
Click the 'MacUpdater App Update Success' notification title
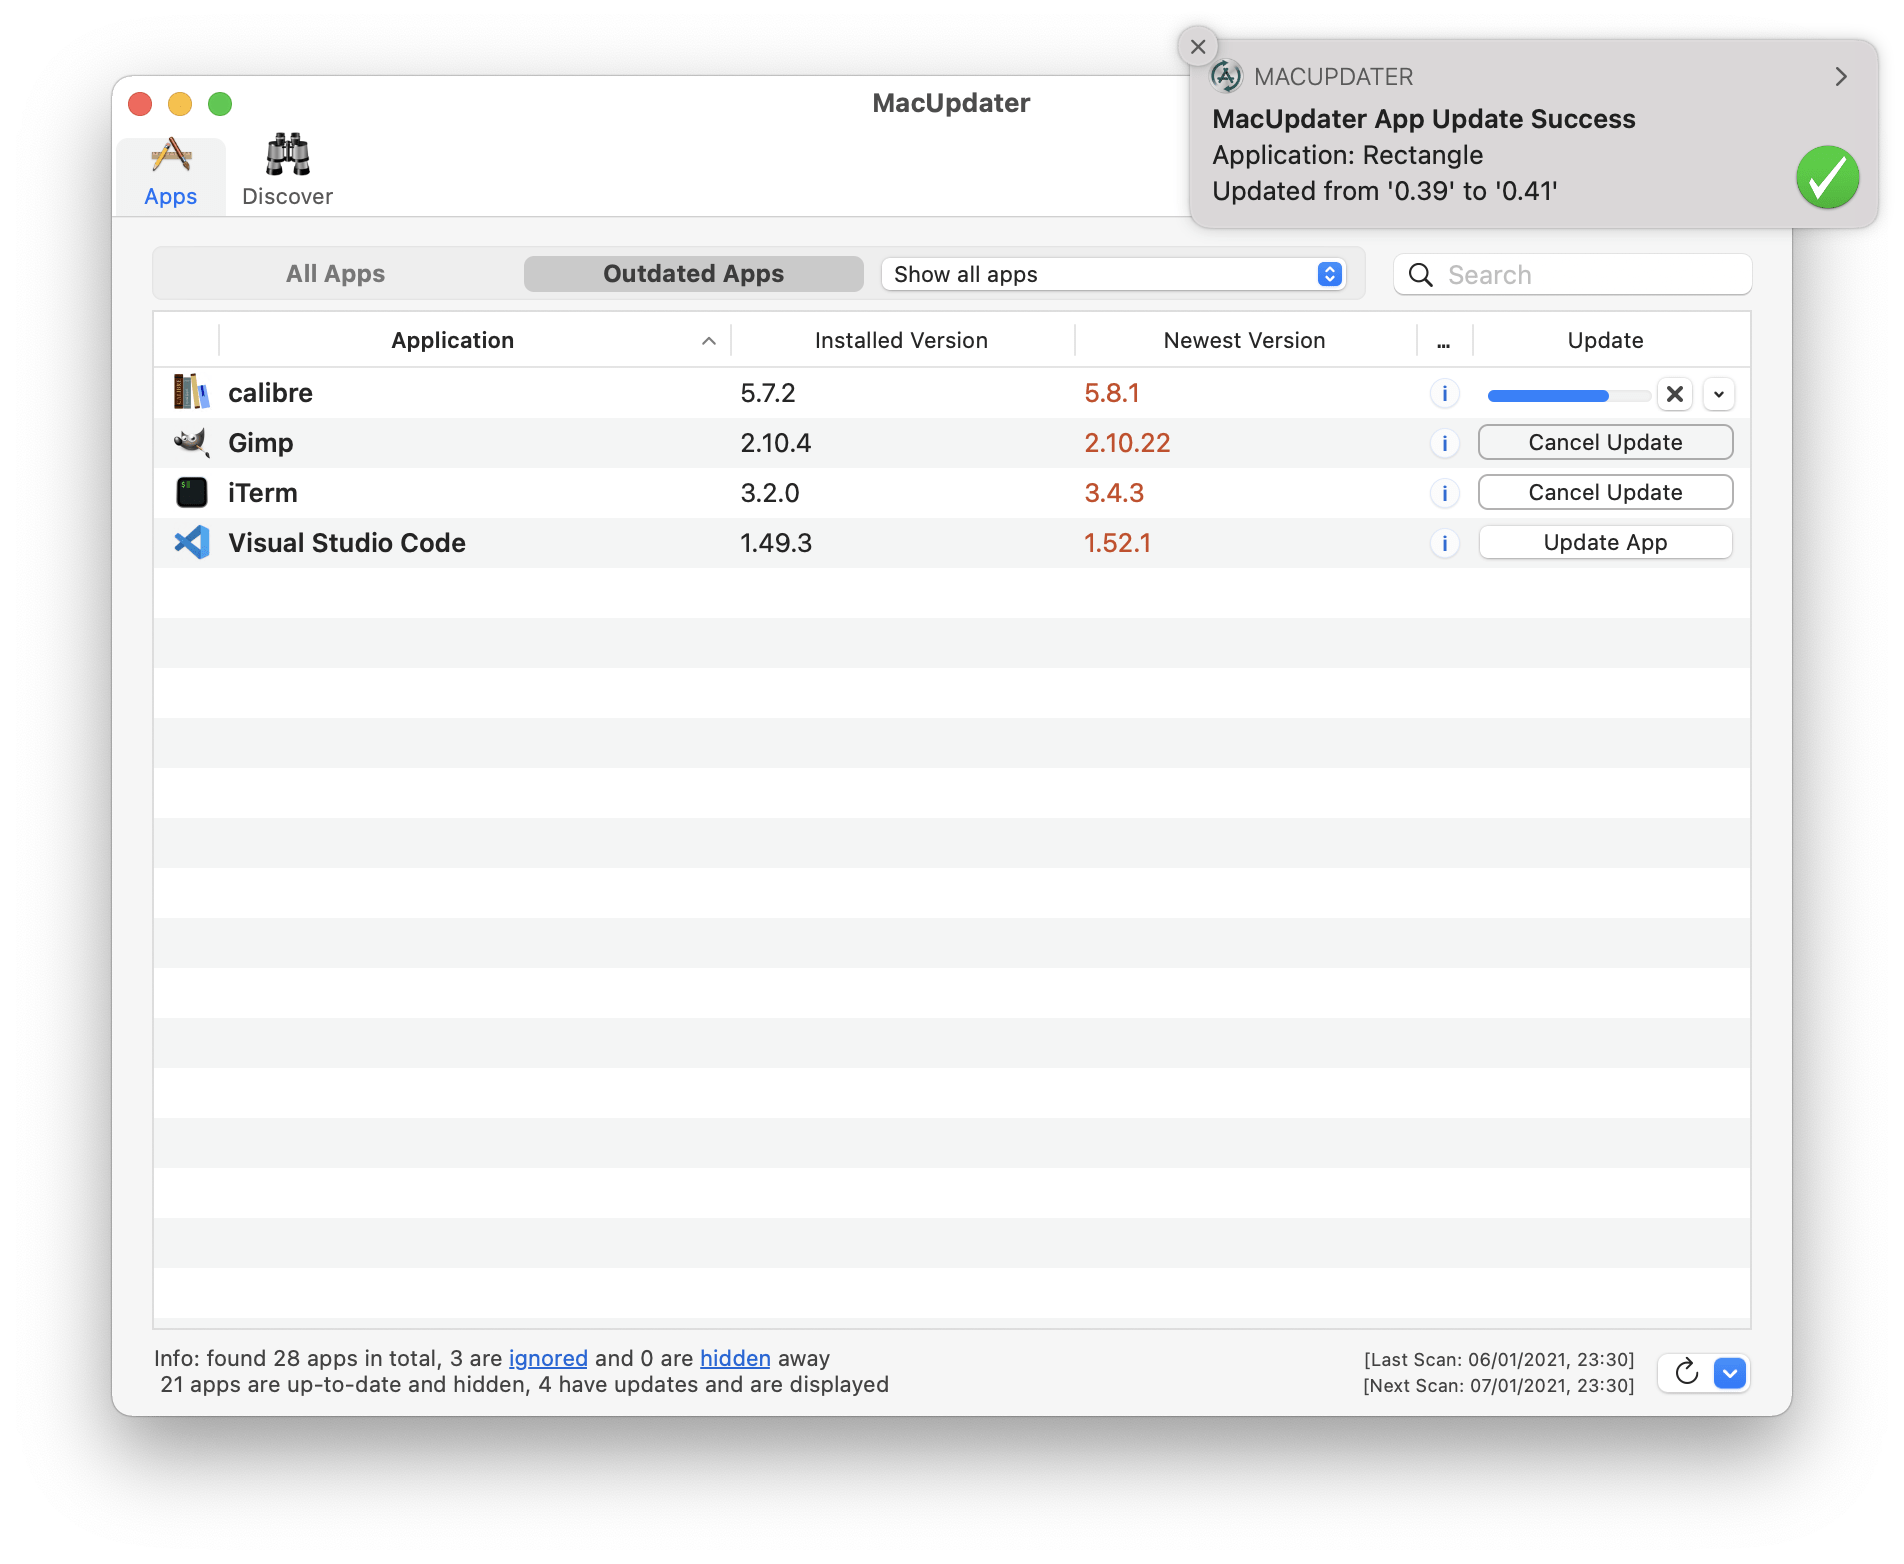tap(1424, 119)
